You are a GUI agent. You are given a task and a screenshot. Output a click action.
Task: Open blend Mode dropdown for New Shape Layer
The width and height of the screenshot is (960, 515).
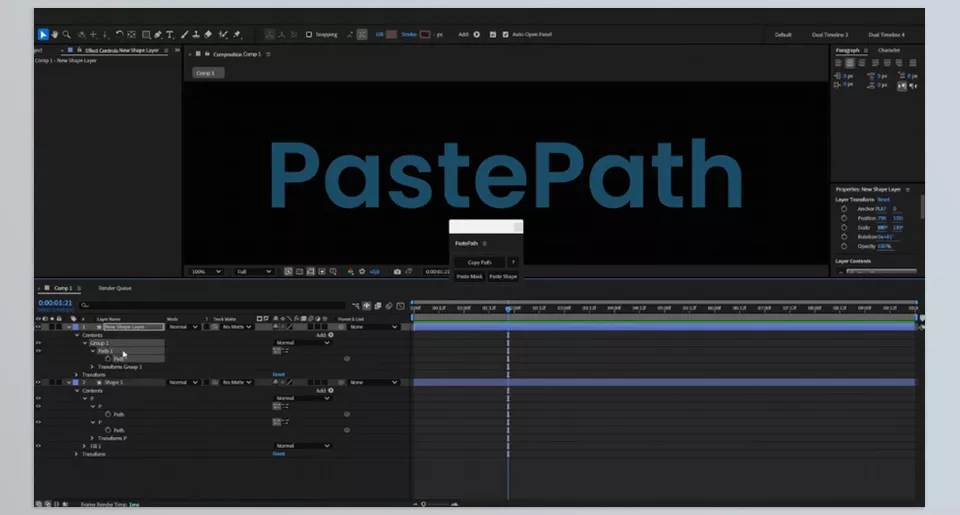183,327
